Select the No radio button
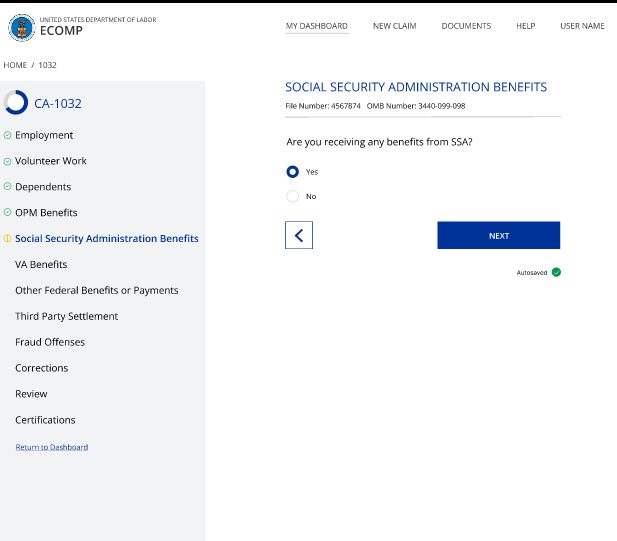 tap(293, 196)
